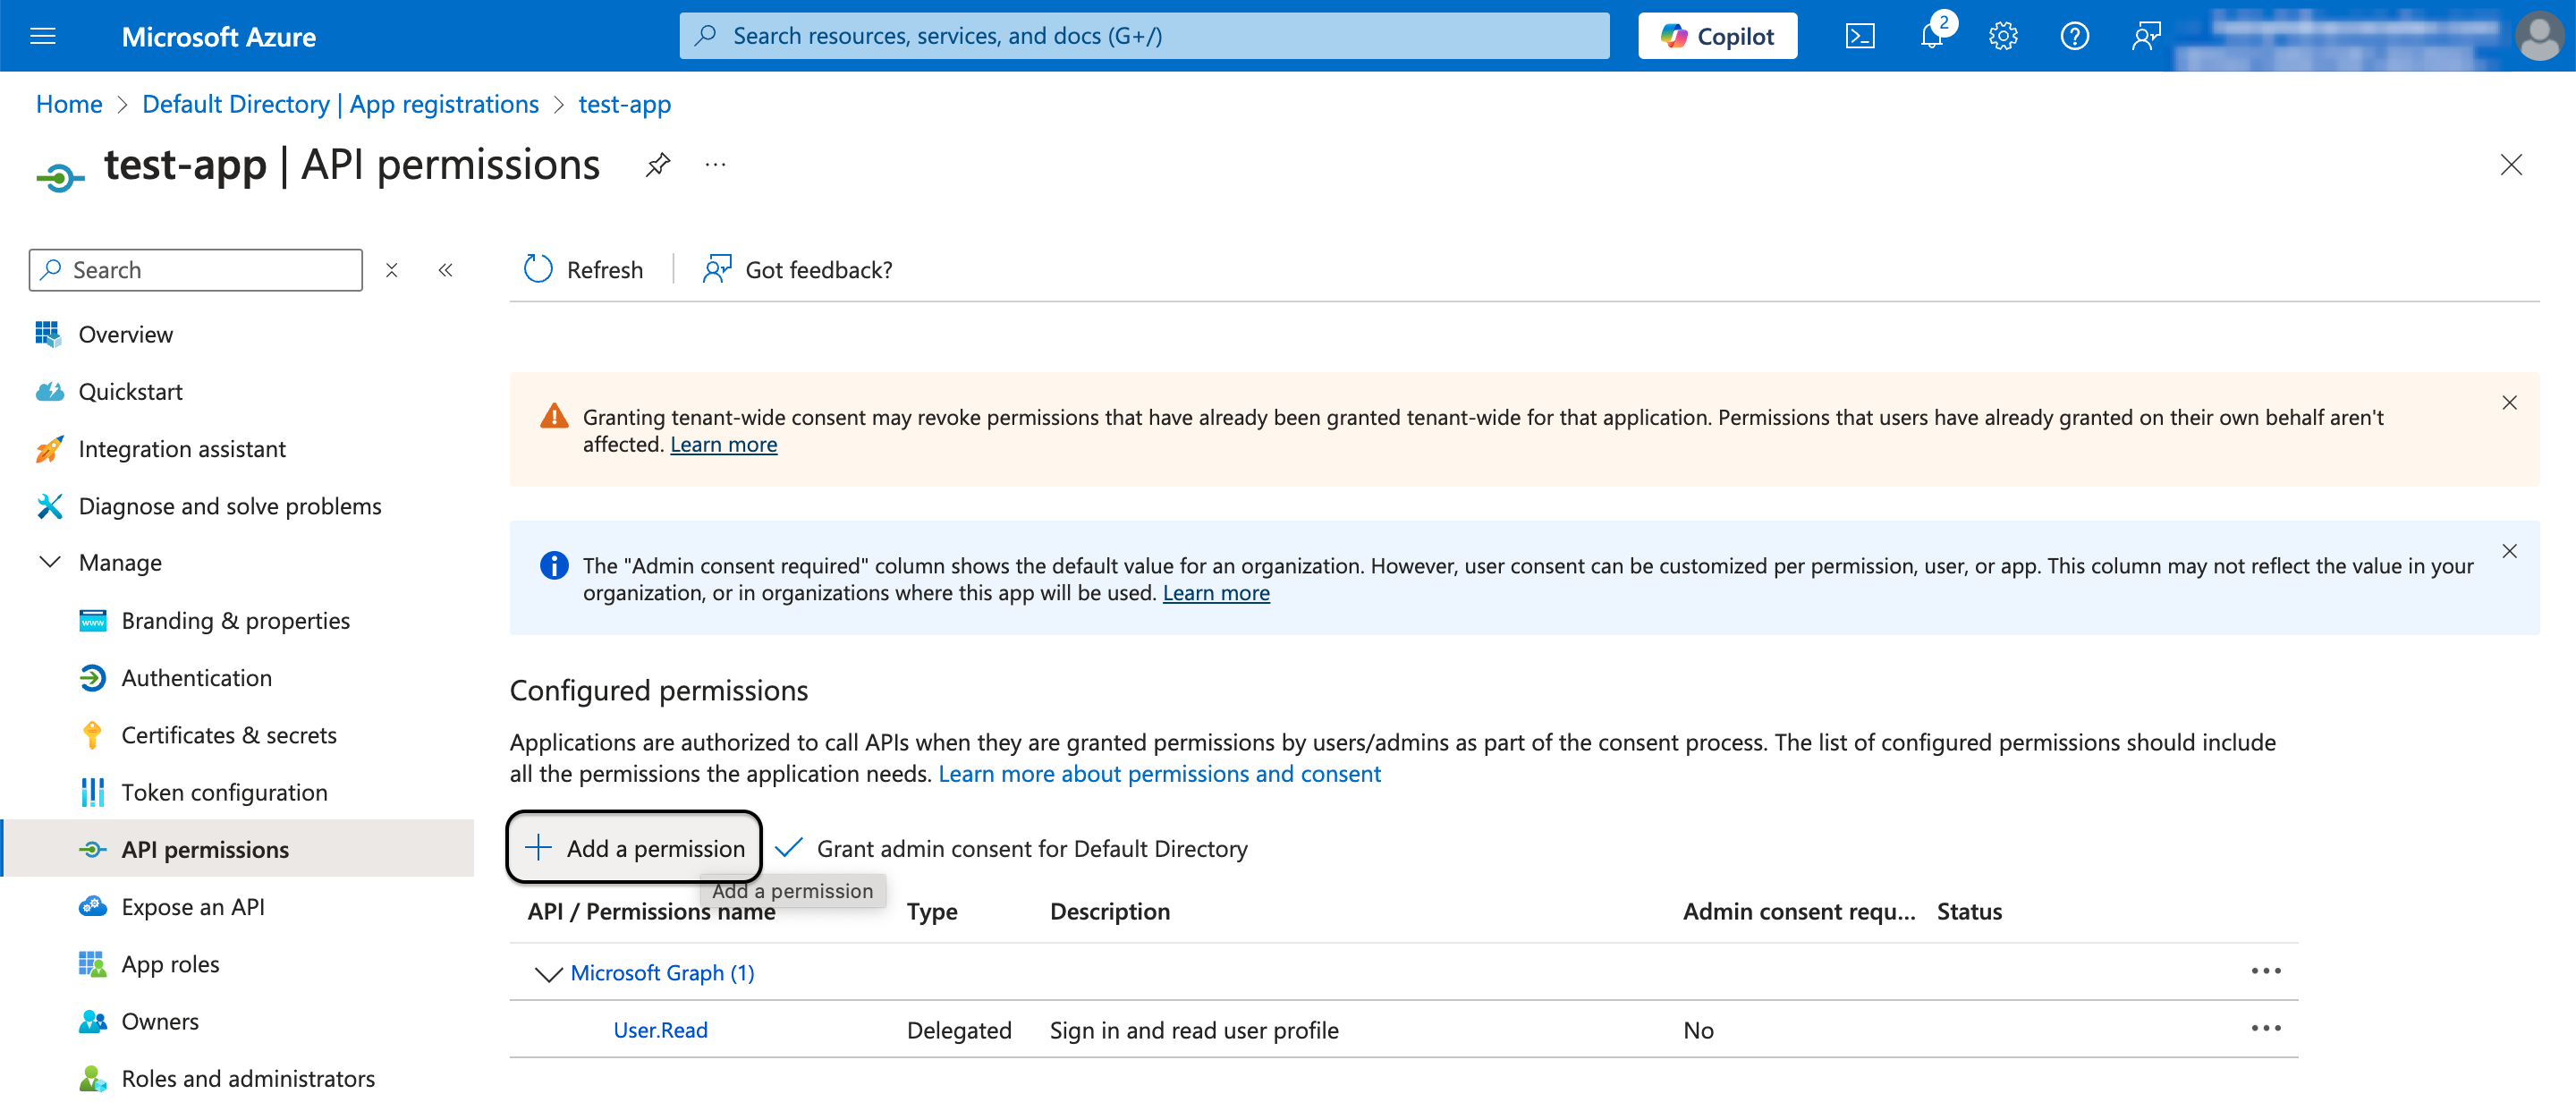Focus the sidebar Search field
This screenshot has width=2576, height=1111.
point(196,270)
